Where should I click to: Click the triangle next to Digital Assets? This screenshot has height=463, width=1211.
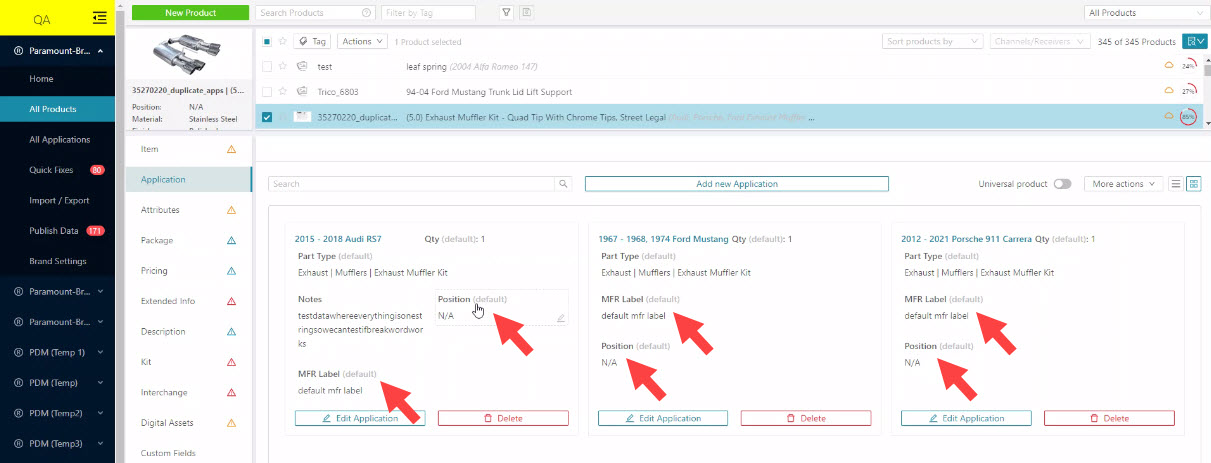click(231, 423)
